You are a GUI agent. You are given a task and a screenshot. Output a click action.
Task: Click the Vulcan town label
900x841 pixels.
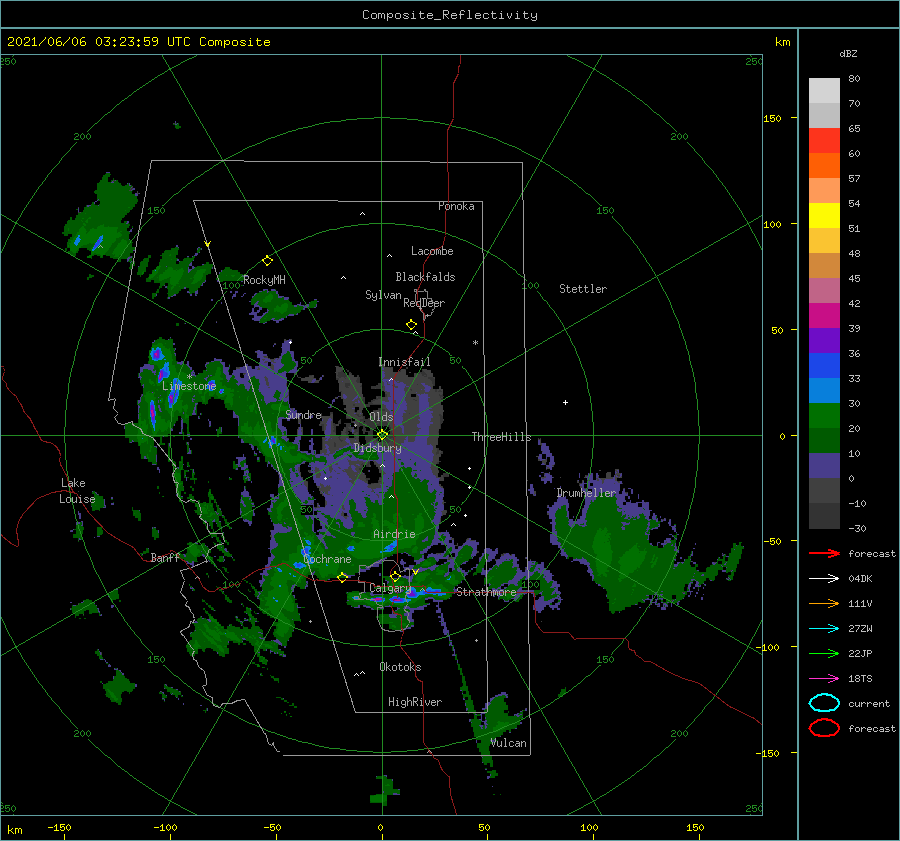pyautogui.click(x=509, y=743)
